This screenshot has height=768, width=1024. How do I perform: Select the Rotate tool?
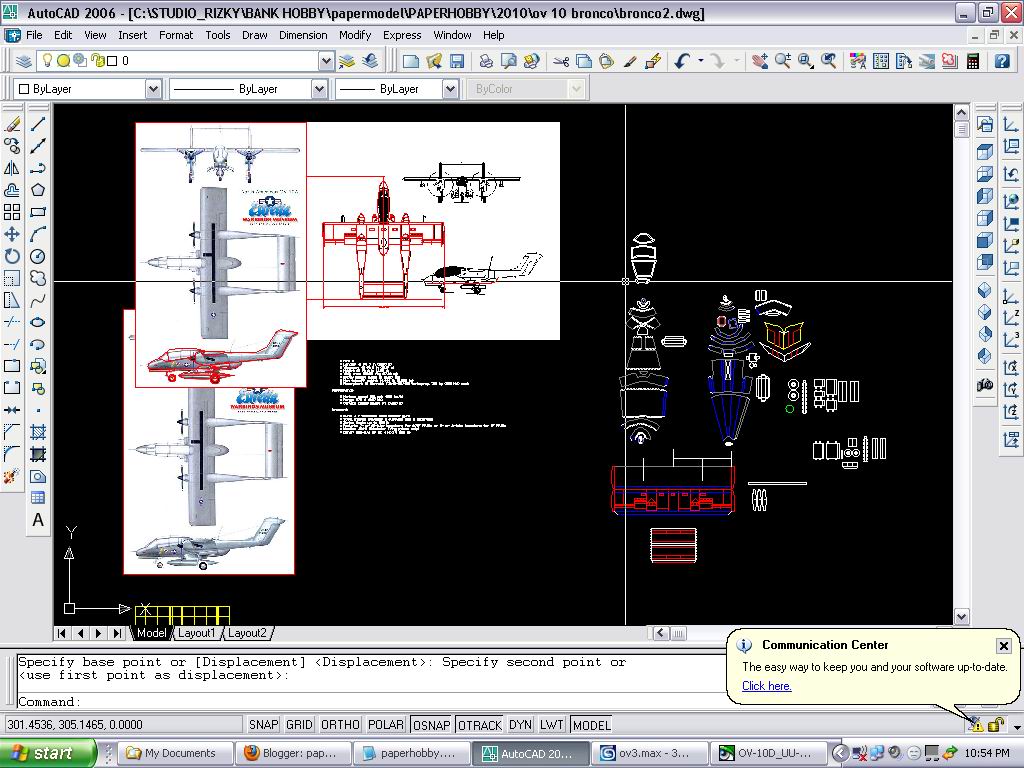point(12,257)
